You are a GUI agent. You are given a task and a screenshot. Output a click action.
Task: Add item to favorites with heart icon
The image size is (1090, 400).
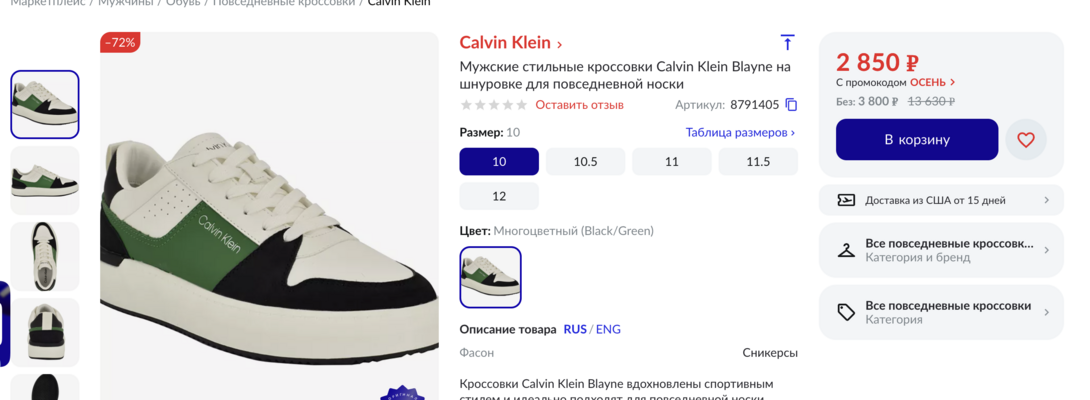[x=1025, y=140]
